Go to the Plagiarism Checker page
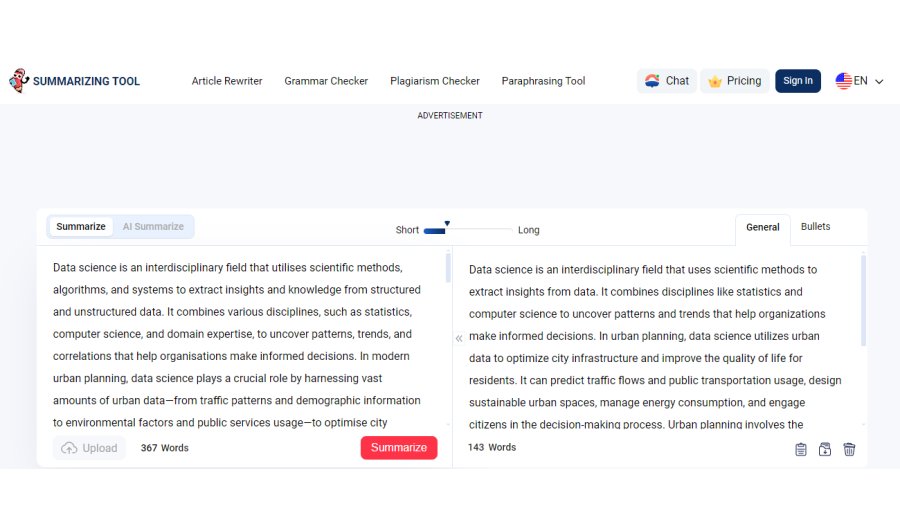 pos(435,81)
